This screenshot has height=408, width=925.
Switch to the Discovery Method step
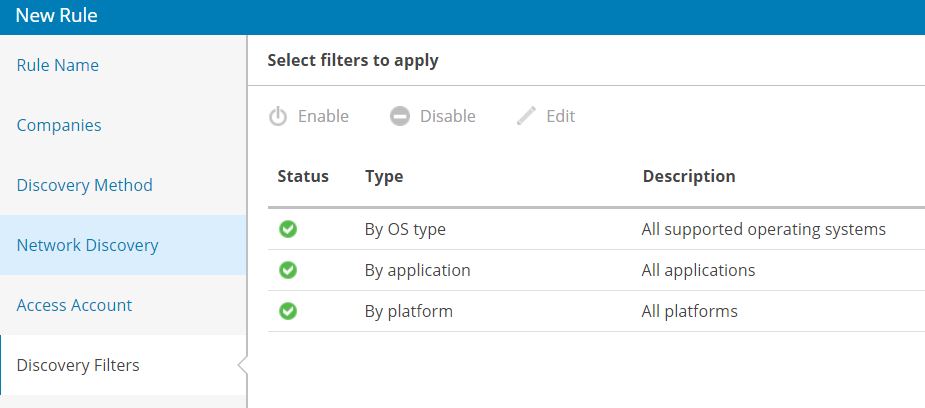84,185
